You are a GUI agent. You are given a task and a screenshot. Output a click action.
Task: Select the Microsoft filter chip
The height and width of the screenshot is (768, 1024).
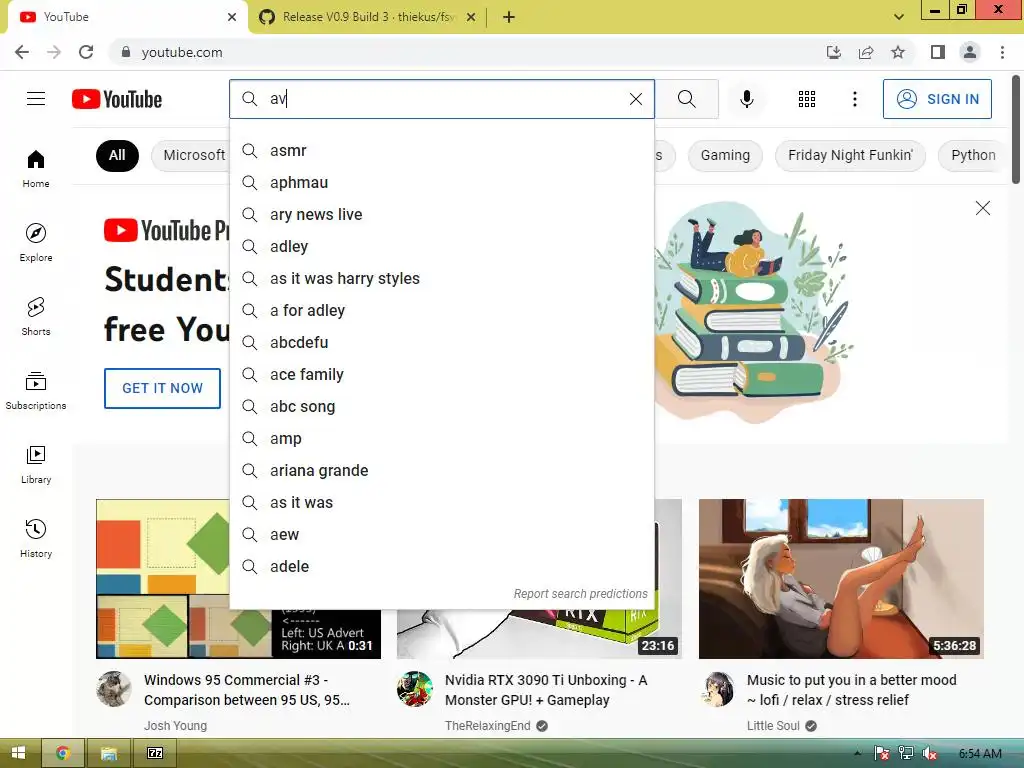pos(191,155)
